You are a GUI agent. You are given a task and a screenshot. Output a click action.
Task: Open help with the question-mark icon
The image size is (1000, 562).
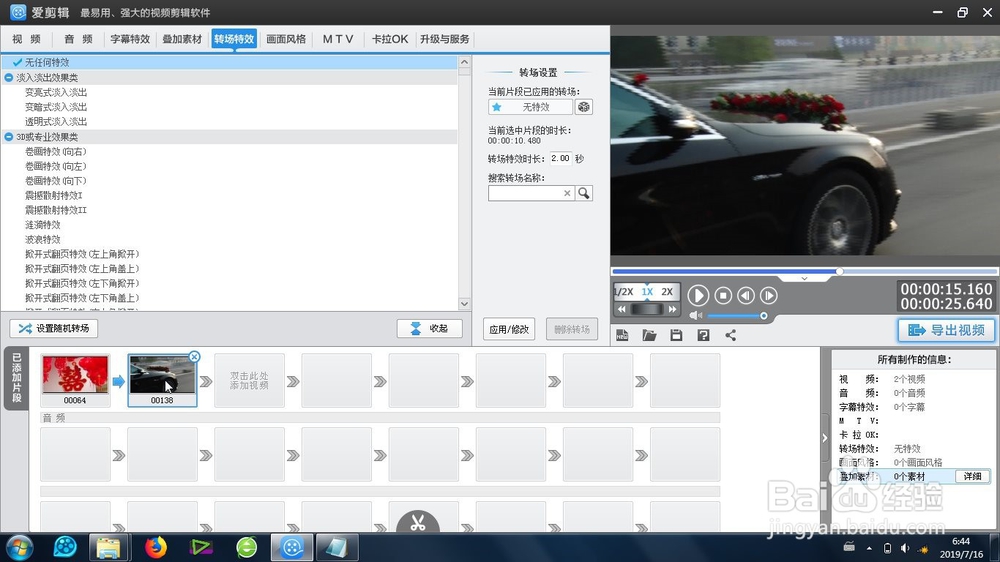(703, 335)
